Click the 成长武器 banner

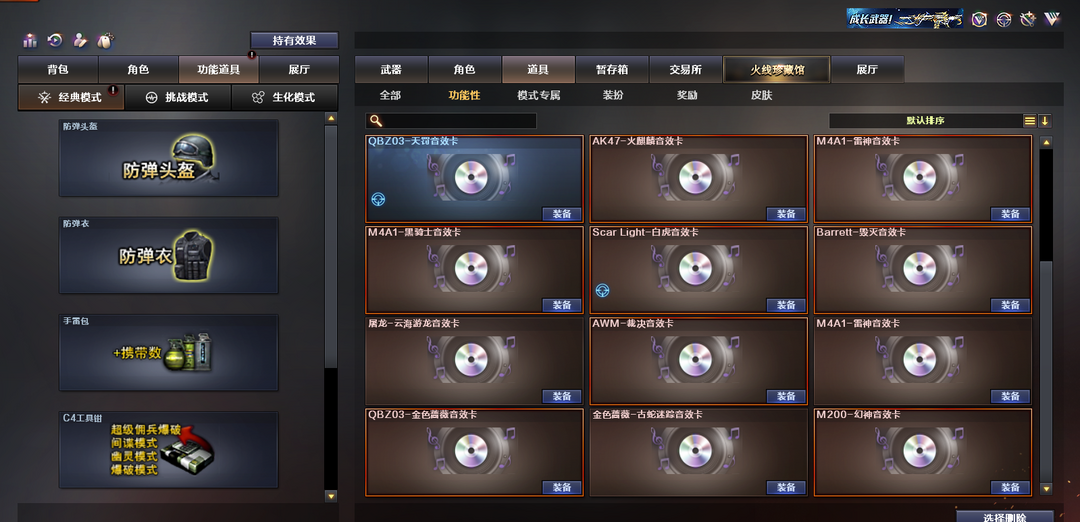point(904,19)
